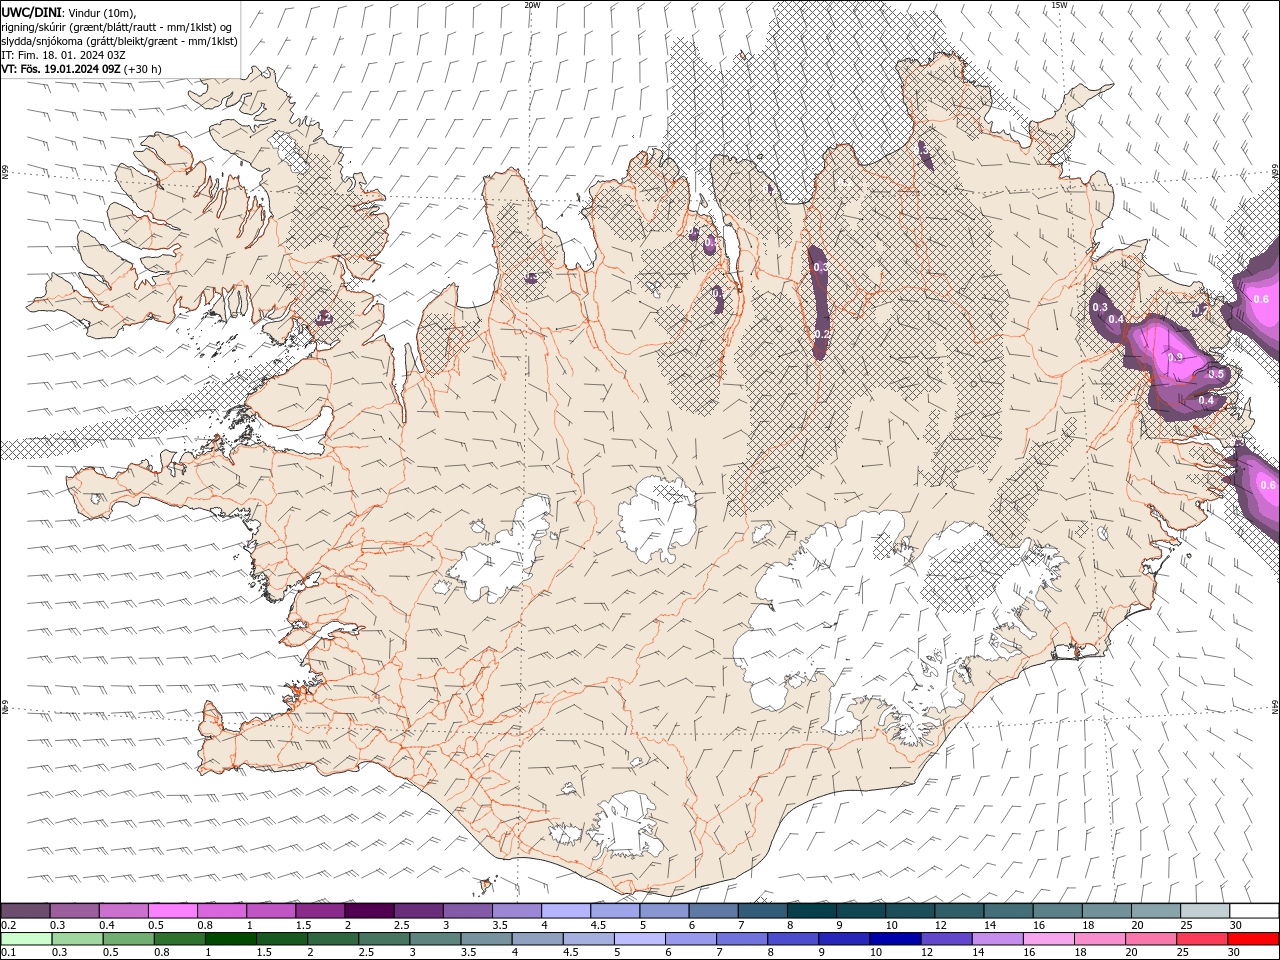Select the light periwinkle 4 swatch, upper legend
This screenshot has width=1280, height=960.
tap(566, 911)
